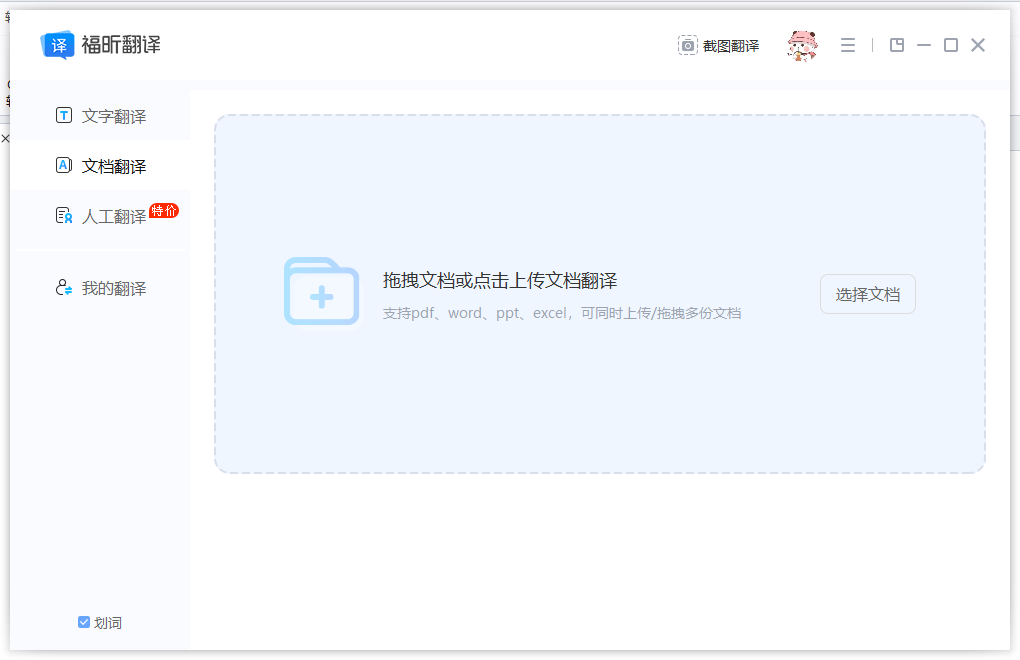Minimize the Foxit Translate window
Image resolution: width=1020 pixels, height=660 pixels.
coord(924,45)
